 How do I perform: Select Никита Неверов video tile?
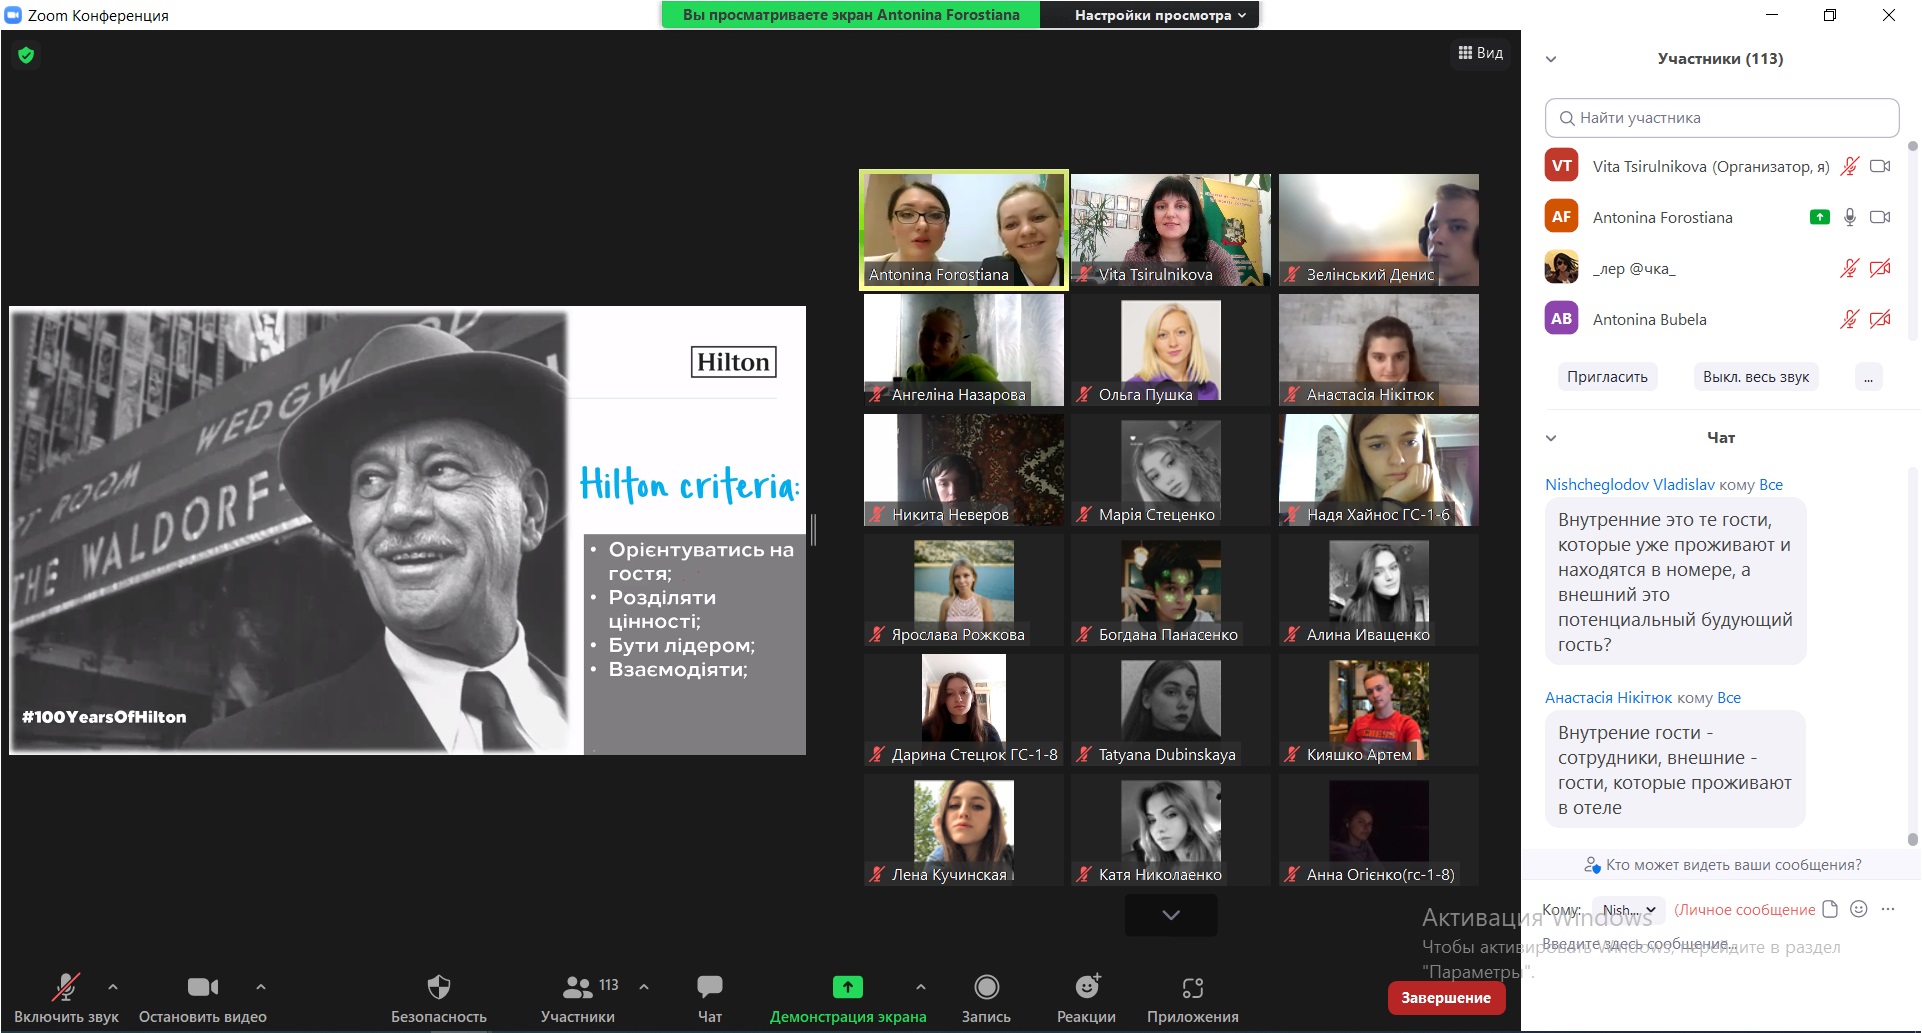[x=964, y=470]
